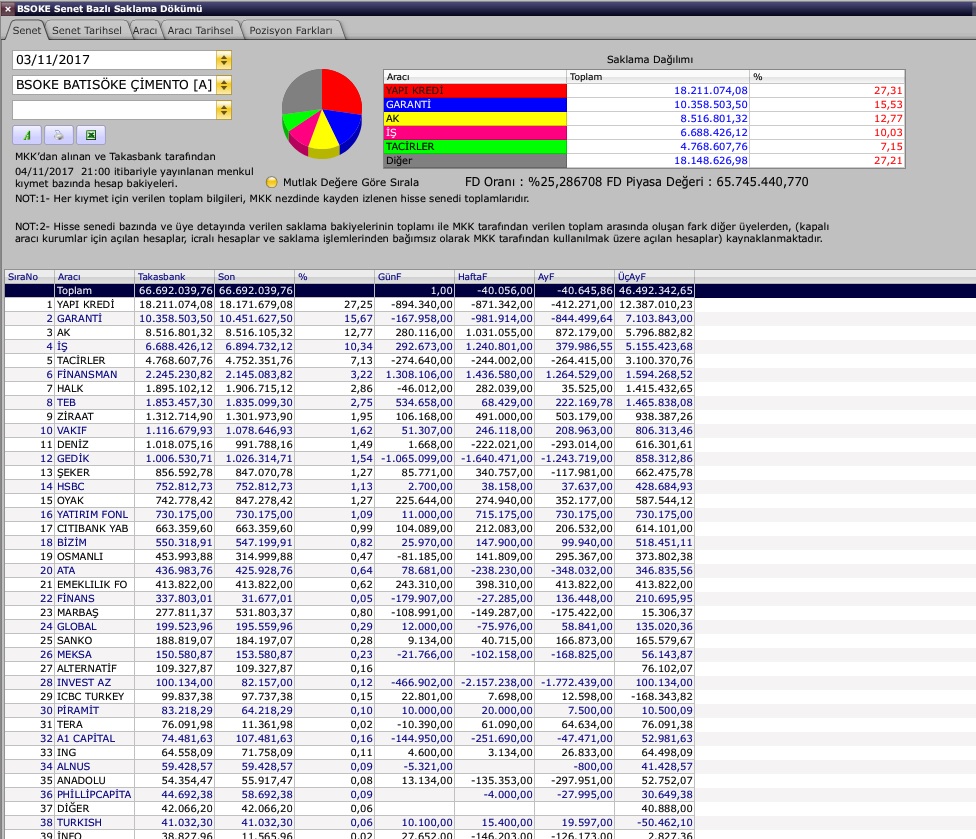This screenshot has height=839, width=976.
Task: Sort the table by the ÜçAyF column header
Action: (655, 277)
